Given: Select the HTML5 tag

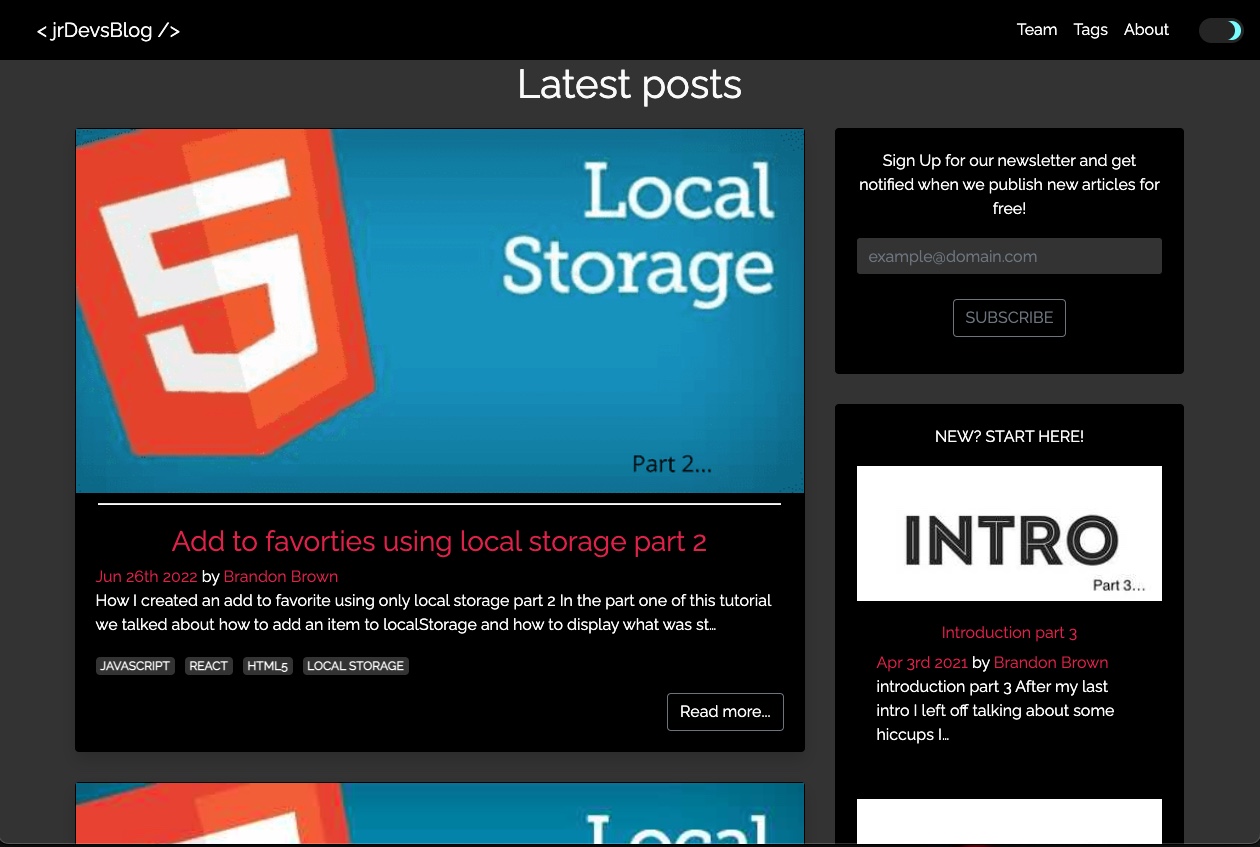Looking at the screenshot, I should coord(268,666).
